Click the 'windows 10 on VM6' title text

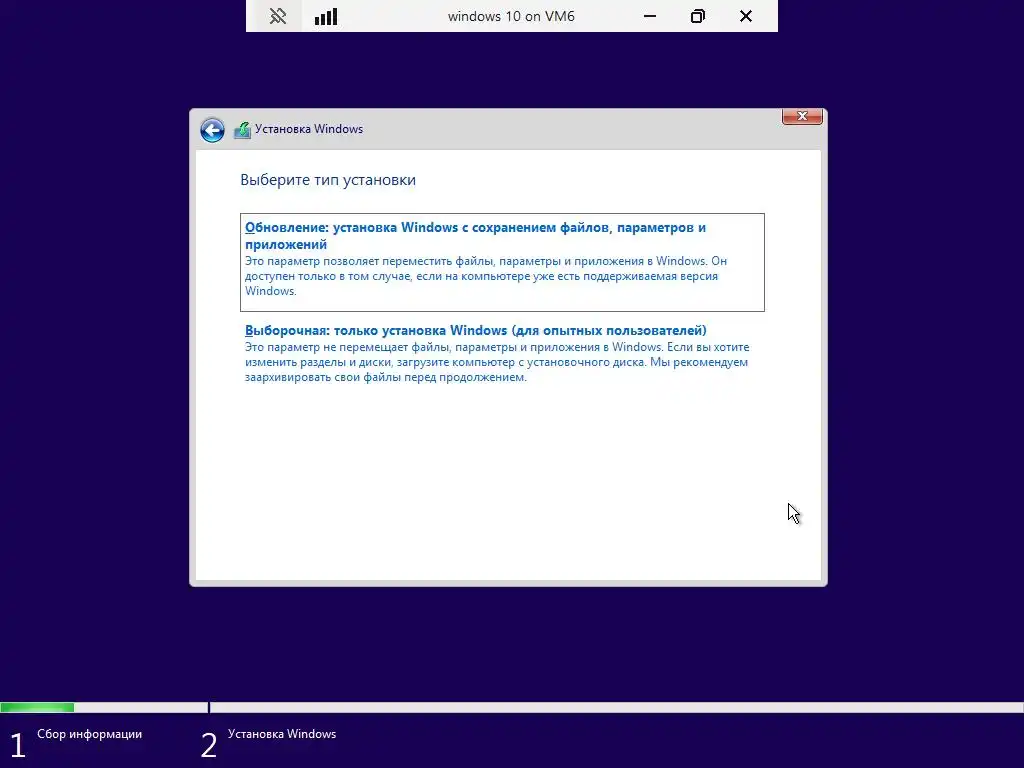[511, 16]
